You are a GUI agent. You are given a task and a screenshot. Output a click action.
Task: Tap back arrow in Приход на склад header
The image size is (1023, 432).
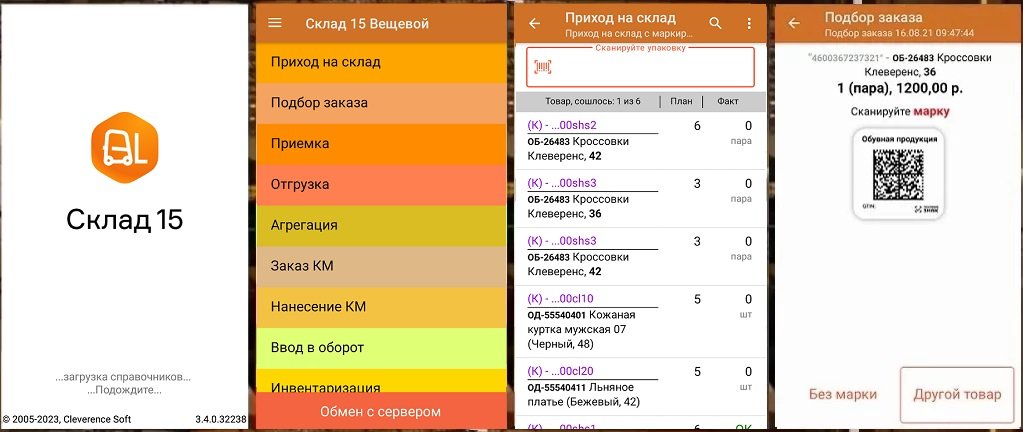(534, 23)
